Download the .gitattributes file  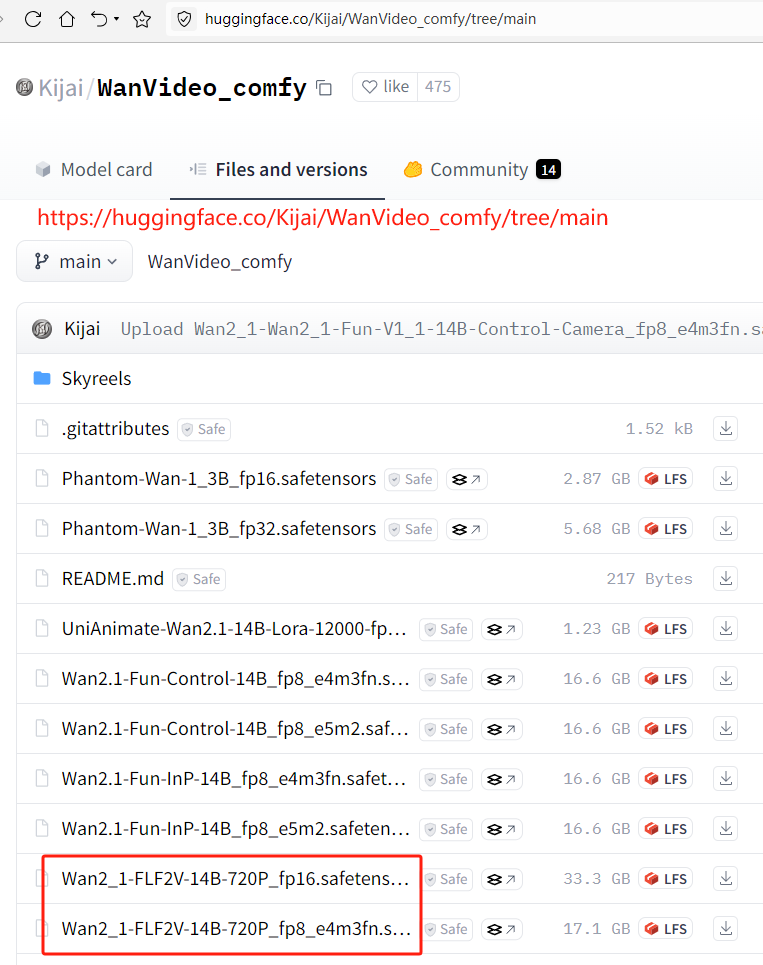coord(726,428)
